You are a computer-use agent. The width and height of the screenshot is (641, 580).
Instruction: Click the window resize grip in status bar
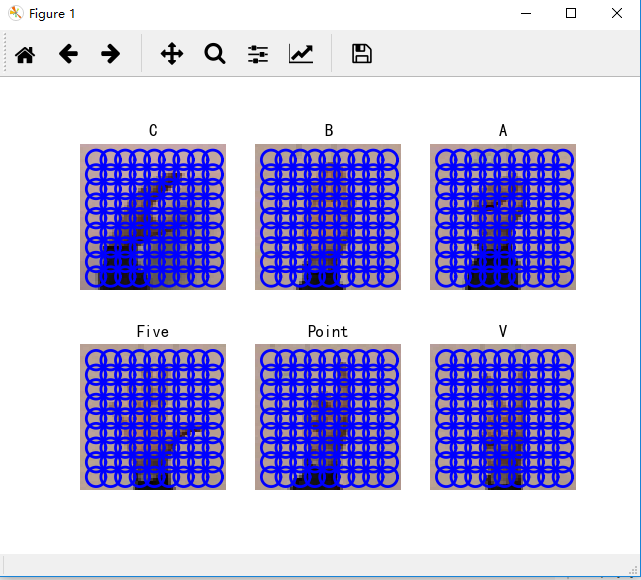634,570
